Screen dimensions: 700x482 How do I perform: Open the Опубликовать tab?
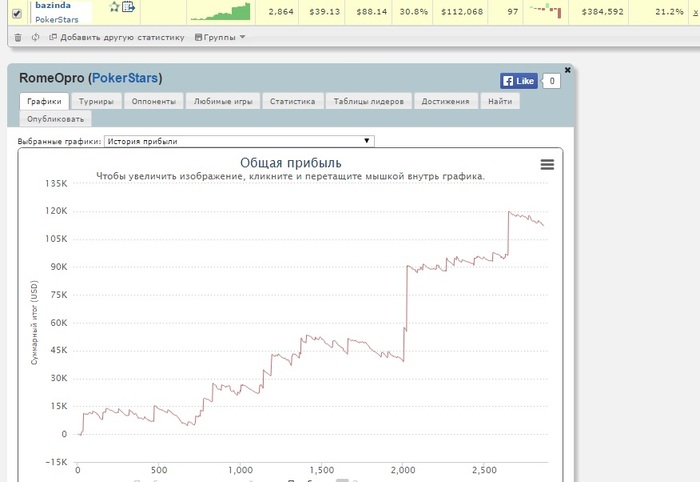click(55, 119)
